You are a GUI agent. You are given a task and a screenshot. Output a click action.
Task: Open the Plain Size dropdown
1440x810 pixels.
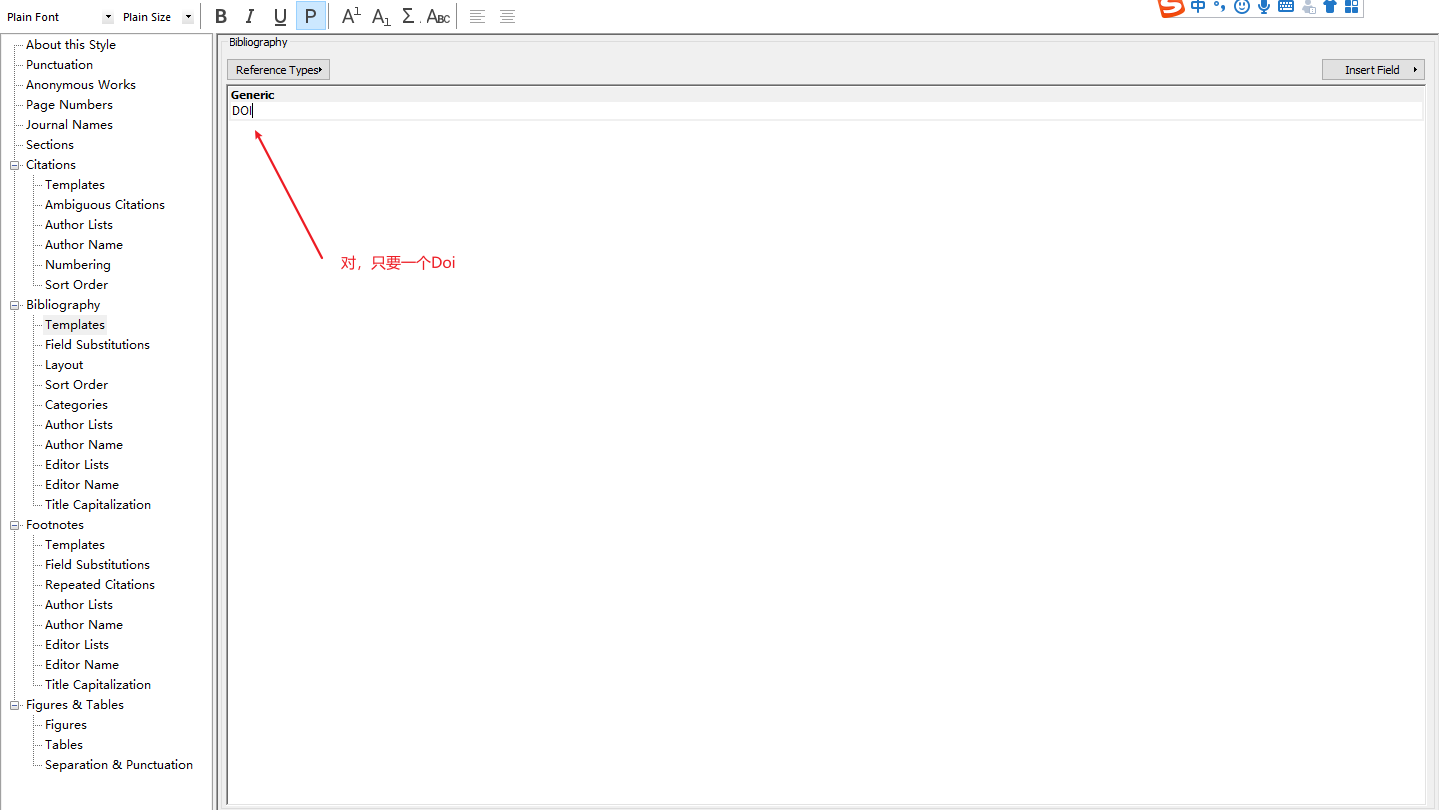(x=188, y=17)
